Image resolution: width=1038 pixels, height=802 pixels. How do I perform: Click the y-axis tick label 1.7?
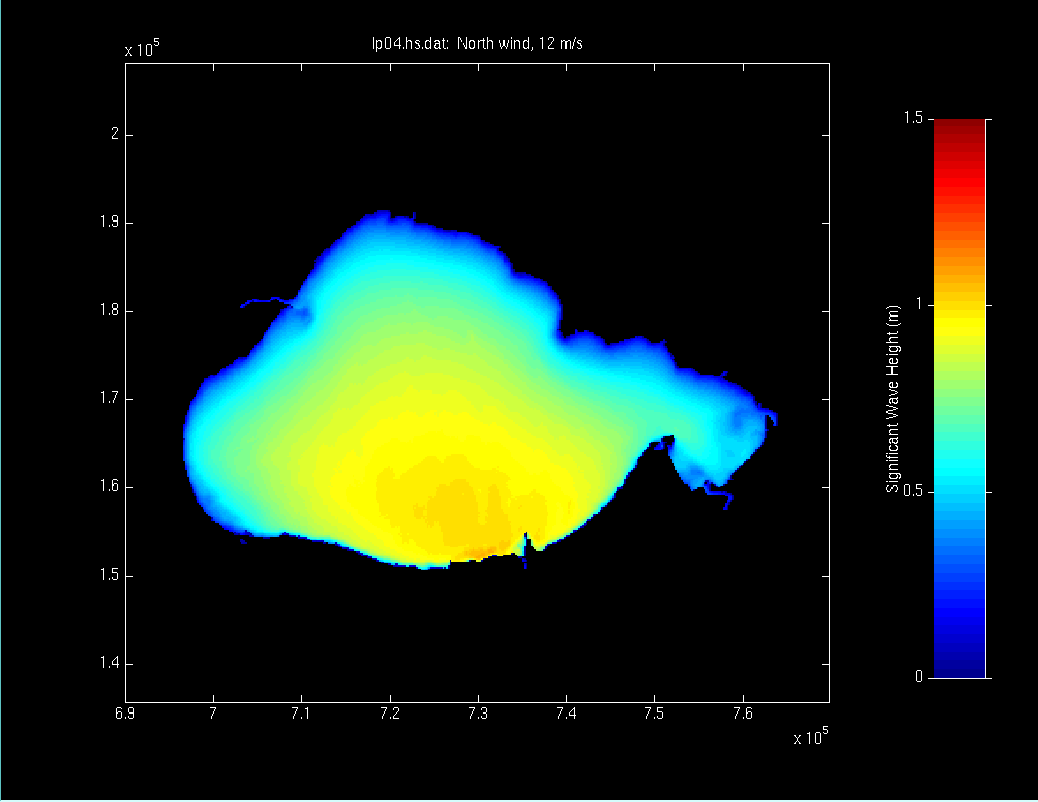point(109,399)
